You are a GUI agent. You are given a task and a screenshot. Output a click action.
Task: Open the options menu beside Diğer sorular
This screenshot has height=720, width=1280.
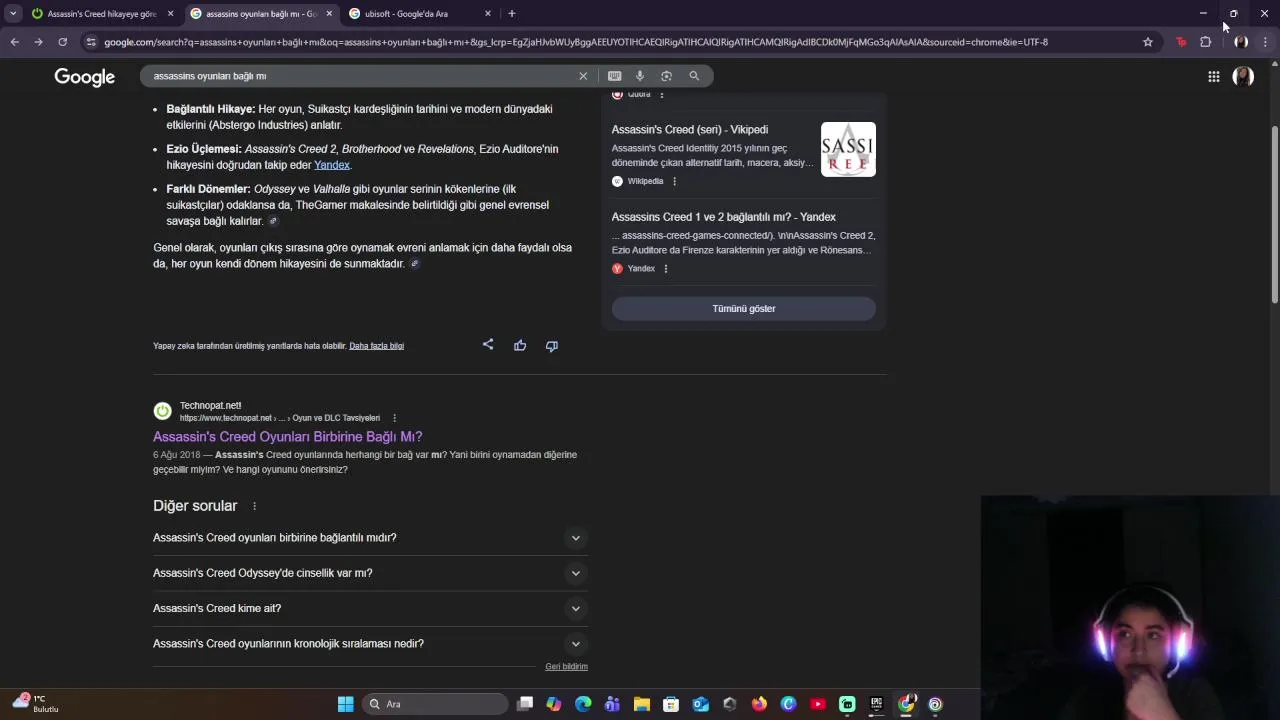pyautogui.click(x=254, y=506)
